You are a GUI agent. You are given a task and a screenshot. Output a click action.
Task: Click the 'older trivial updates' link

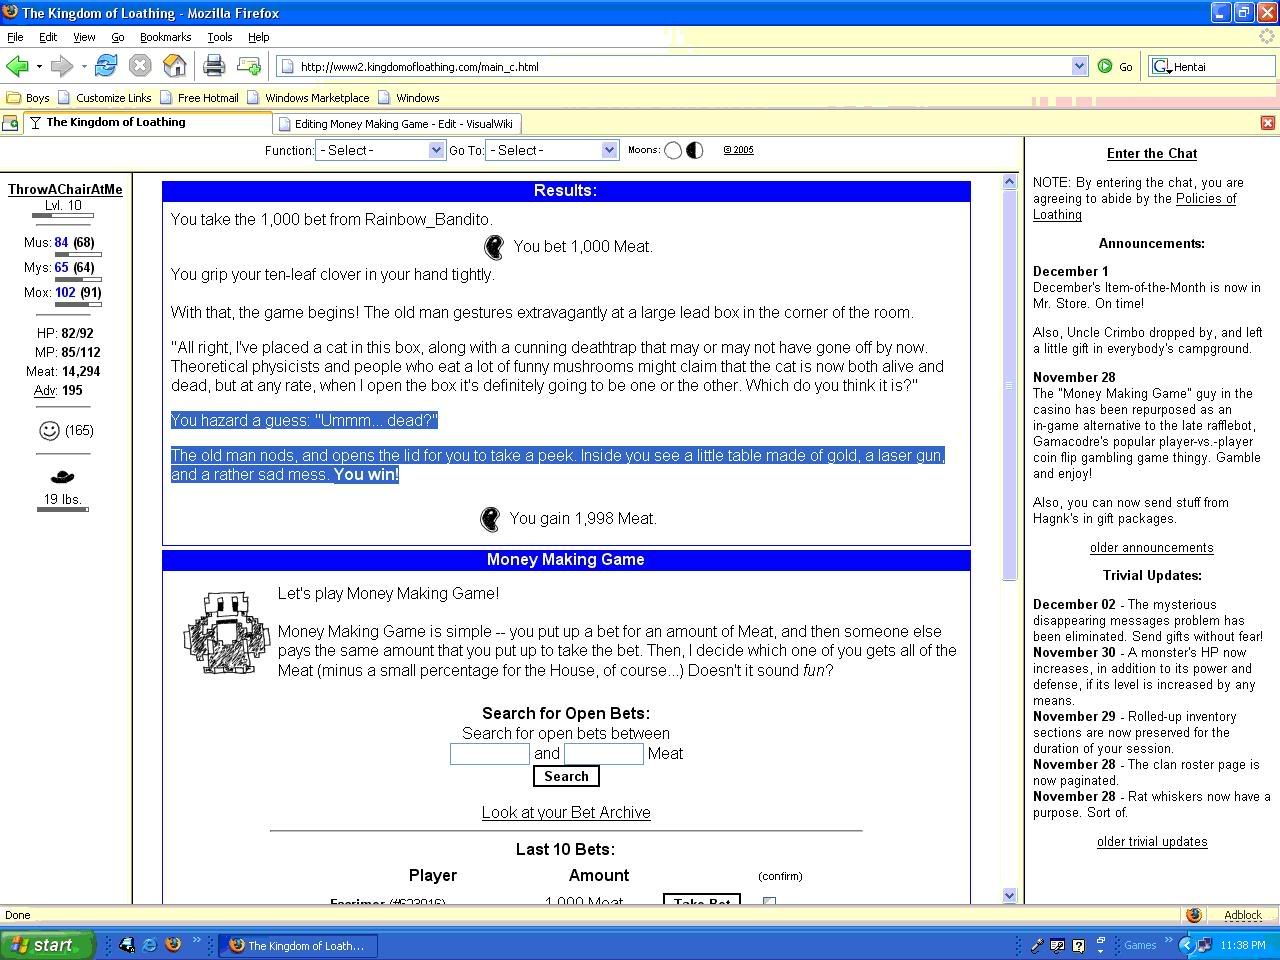click(1152, 842)
